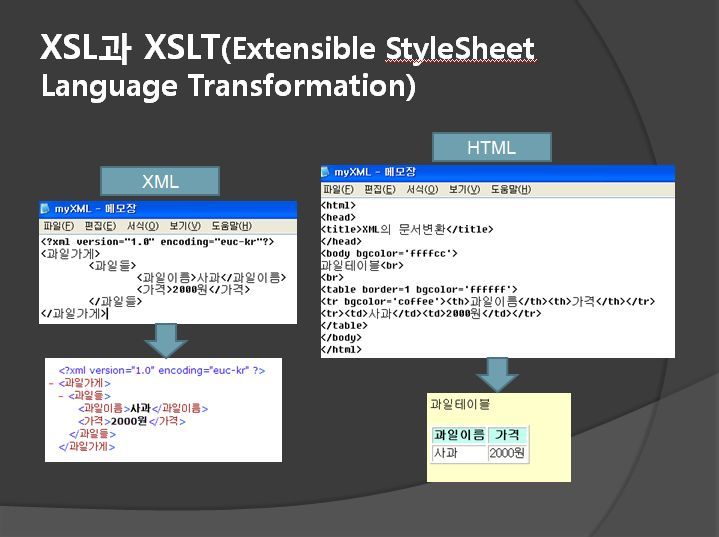Click the 가격 header cell in rendered table
The image size is (719, 537).
pyautogui.click(x=507, y=435)
